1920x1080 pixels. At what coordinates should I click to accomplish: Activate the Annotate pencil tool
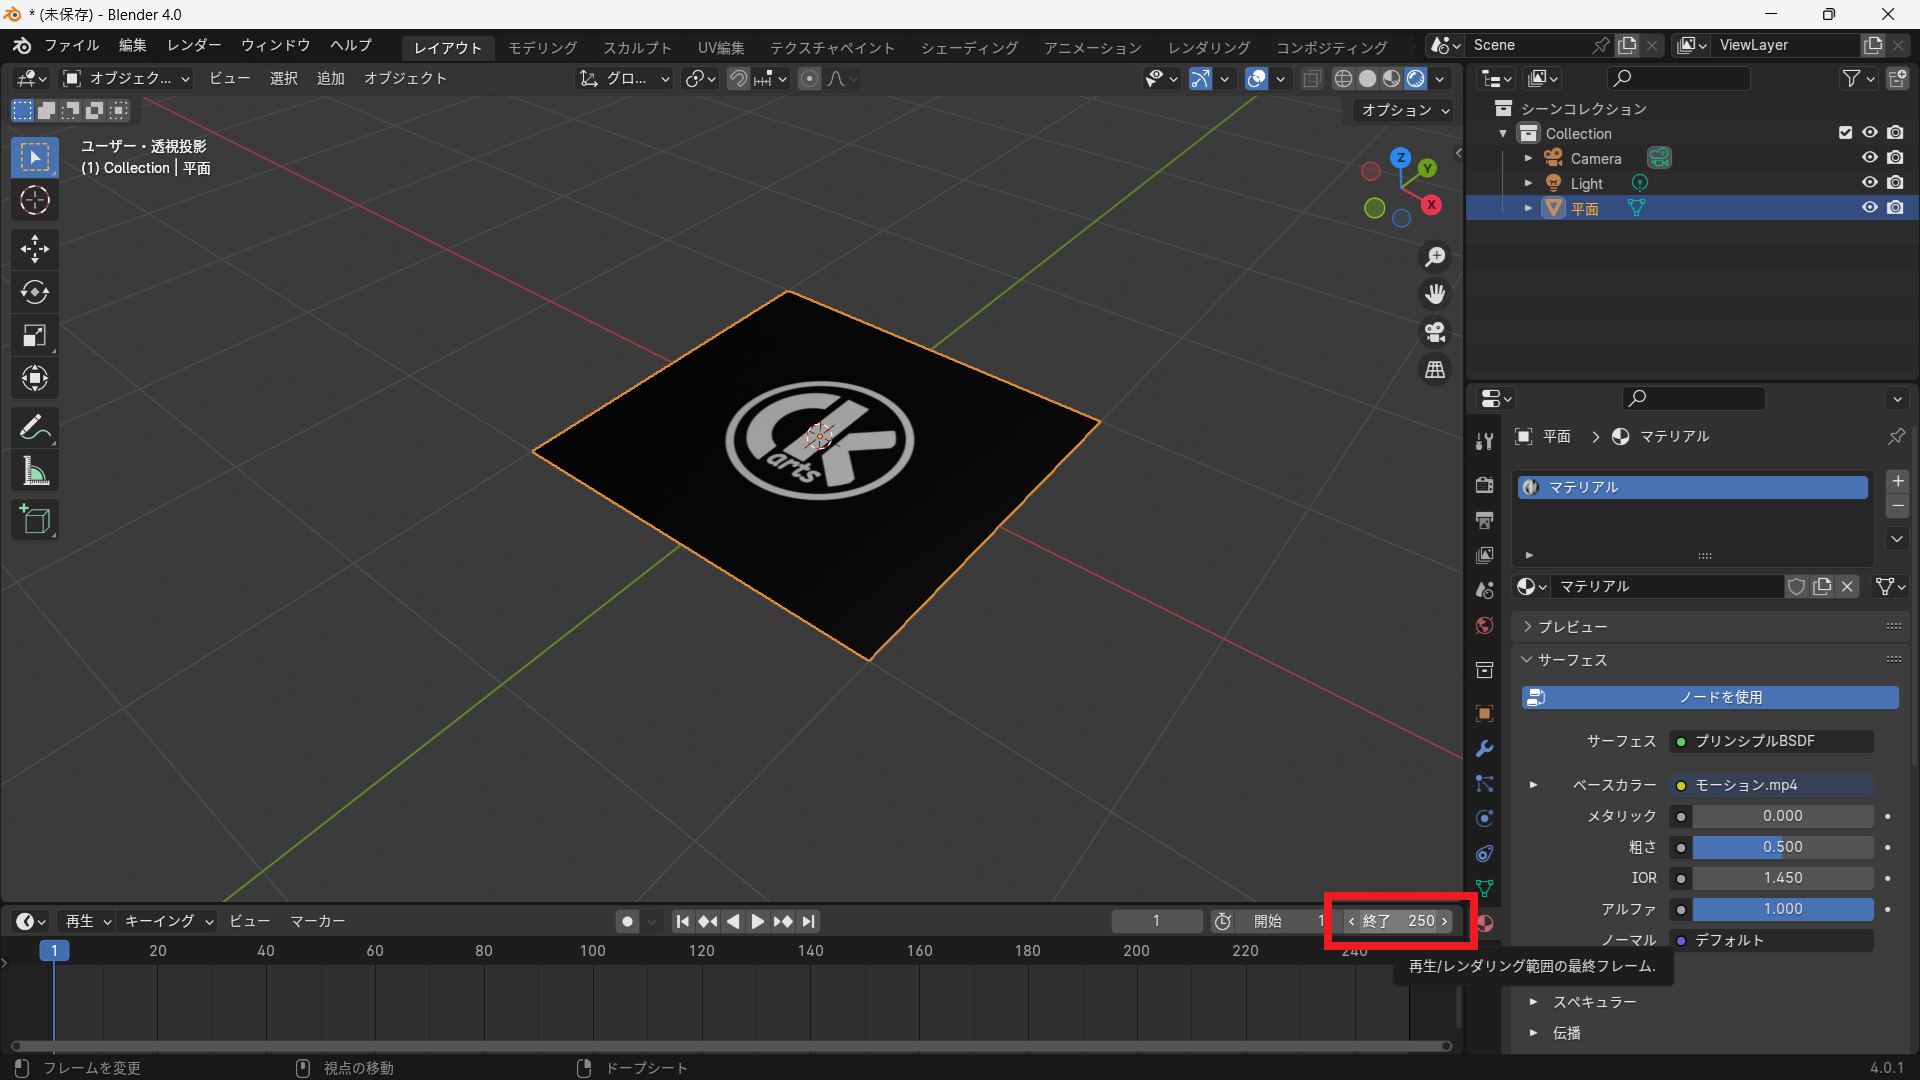(x=35, y=428)
